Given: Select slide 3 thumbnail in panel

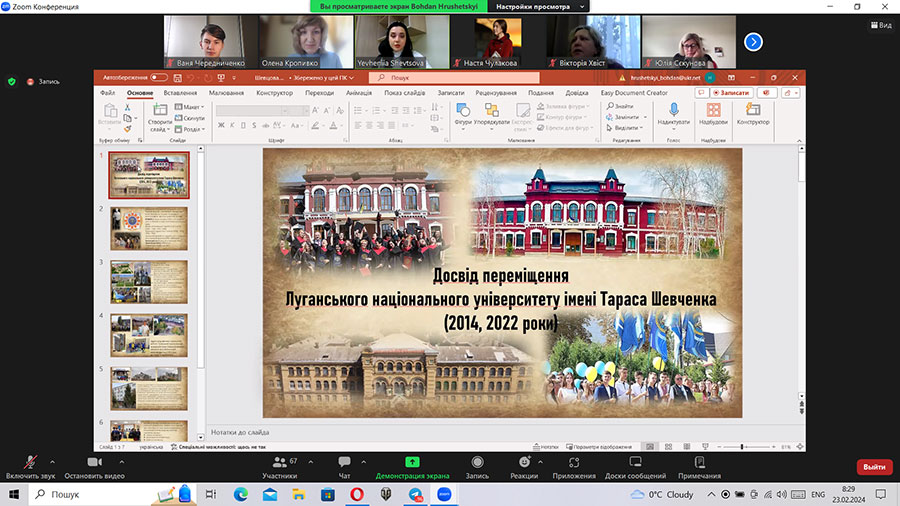Looking at the screenshot, I should [x=148, y=281].
